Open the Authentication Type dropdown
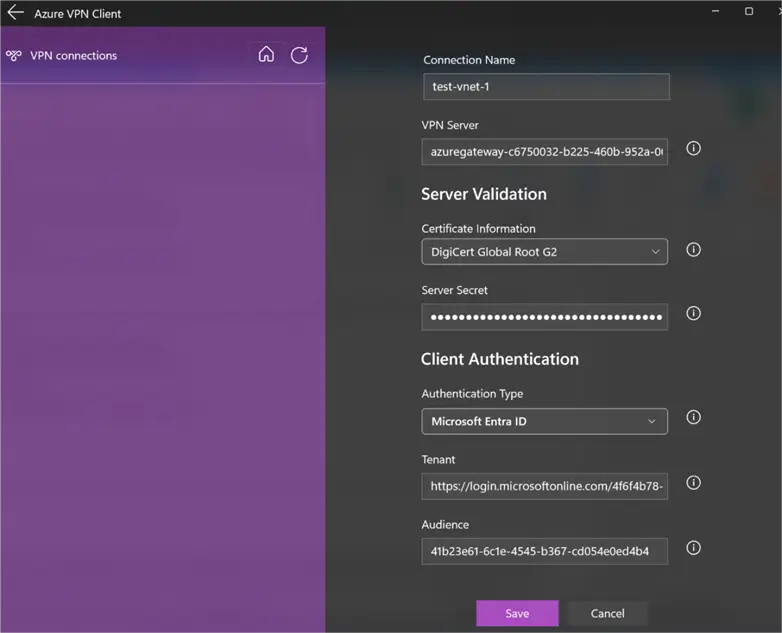Screen dimensions: 782x633 pos(545,422)
